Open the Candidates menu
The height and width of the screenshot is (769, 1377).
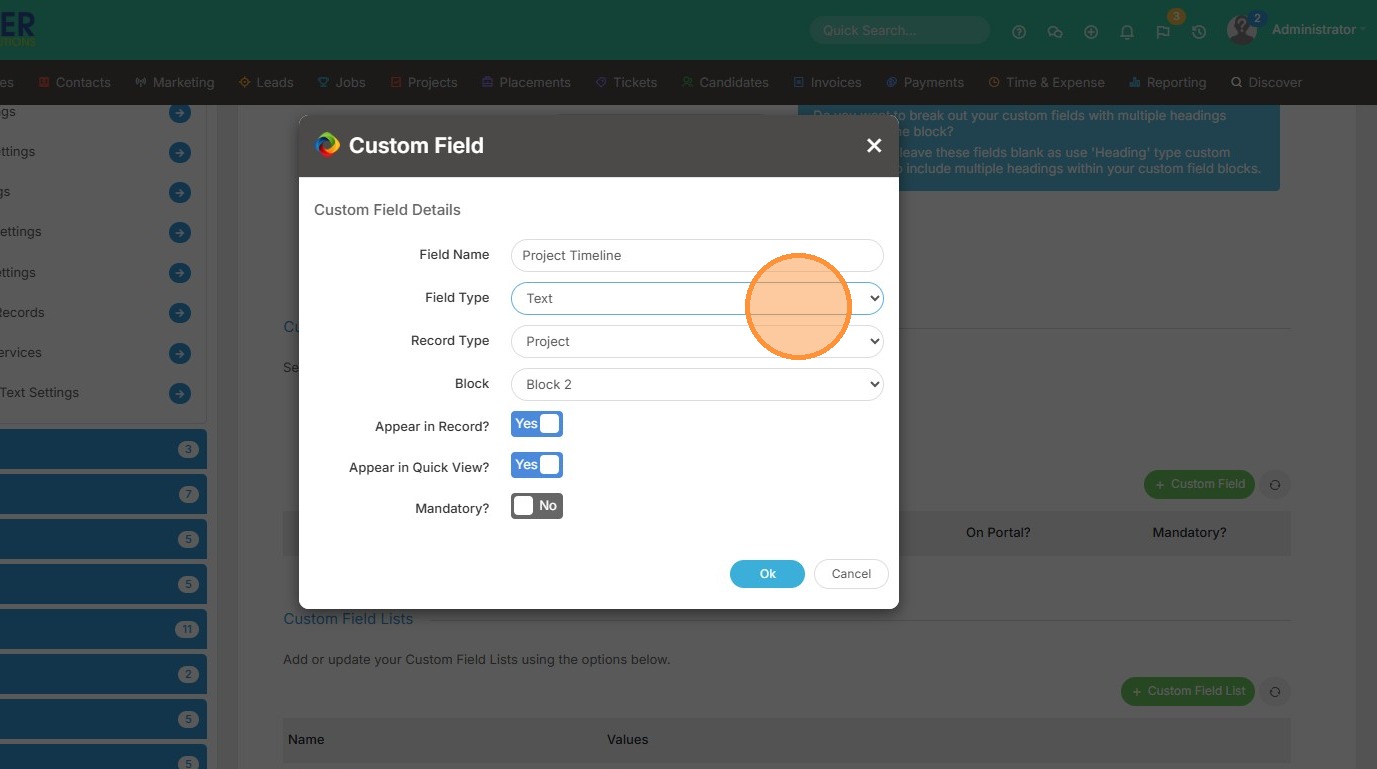point(725,82)
